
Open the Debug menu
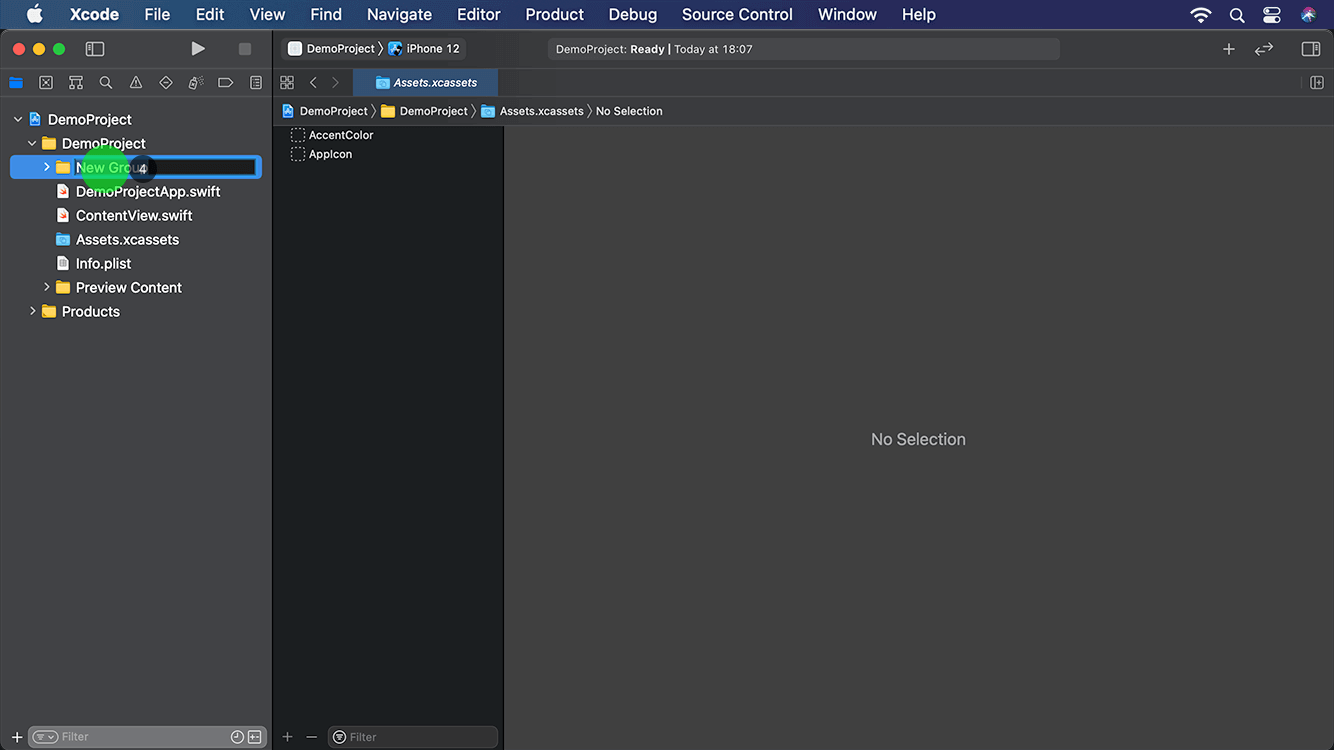(633, 14)
